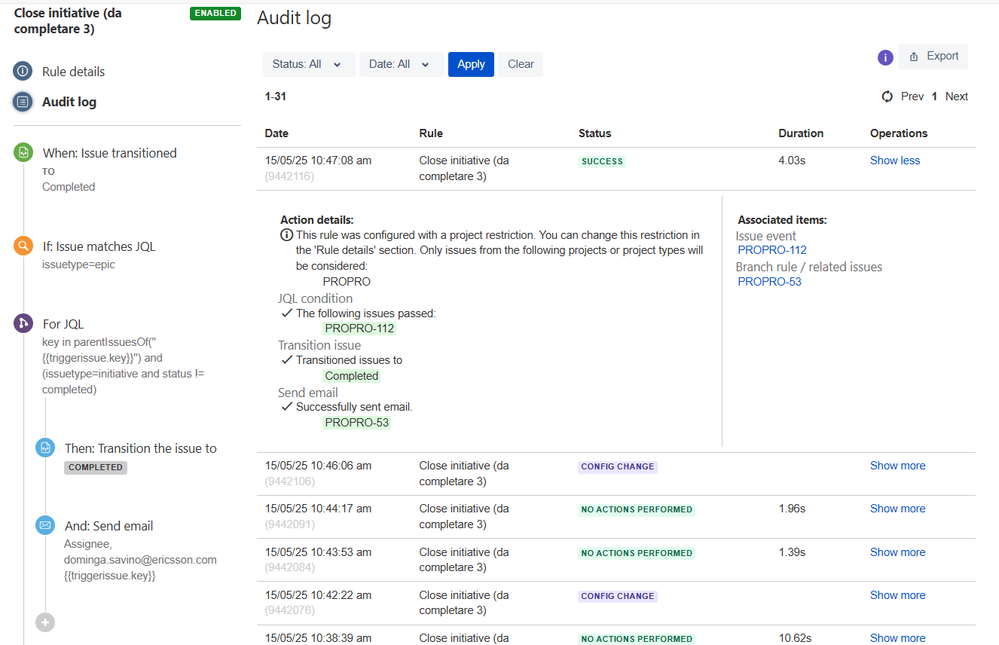Clear the audit log filters

521,64
